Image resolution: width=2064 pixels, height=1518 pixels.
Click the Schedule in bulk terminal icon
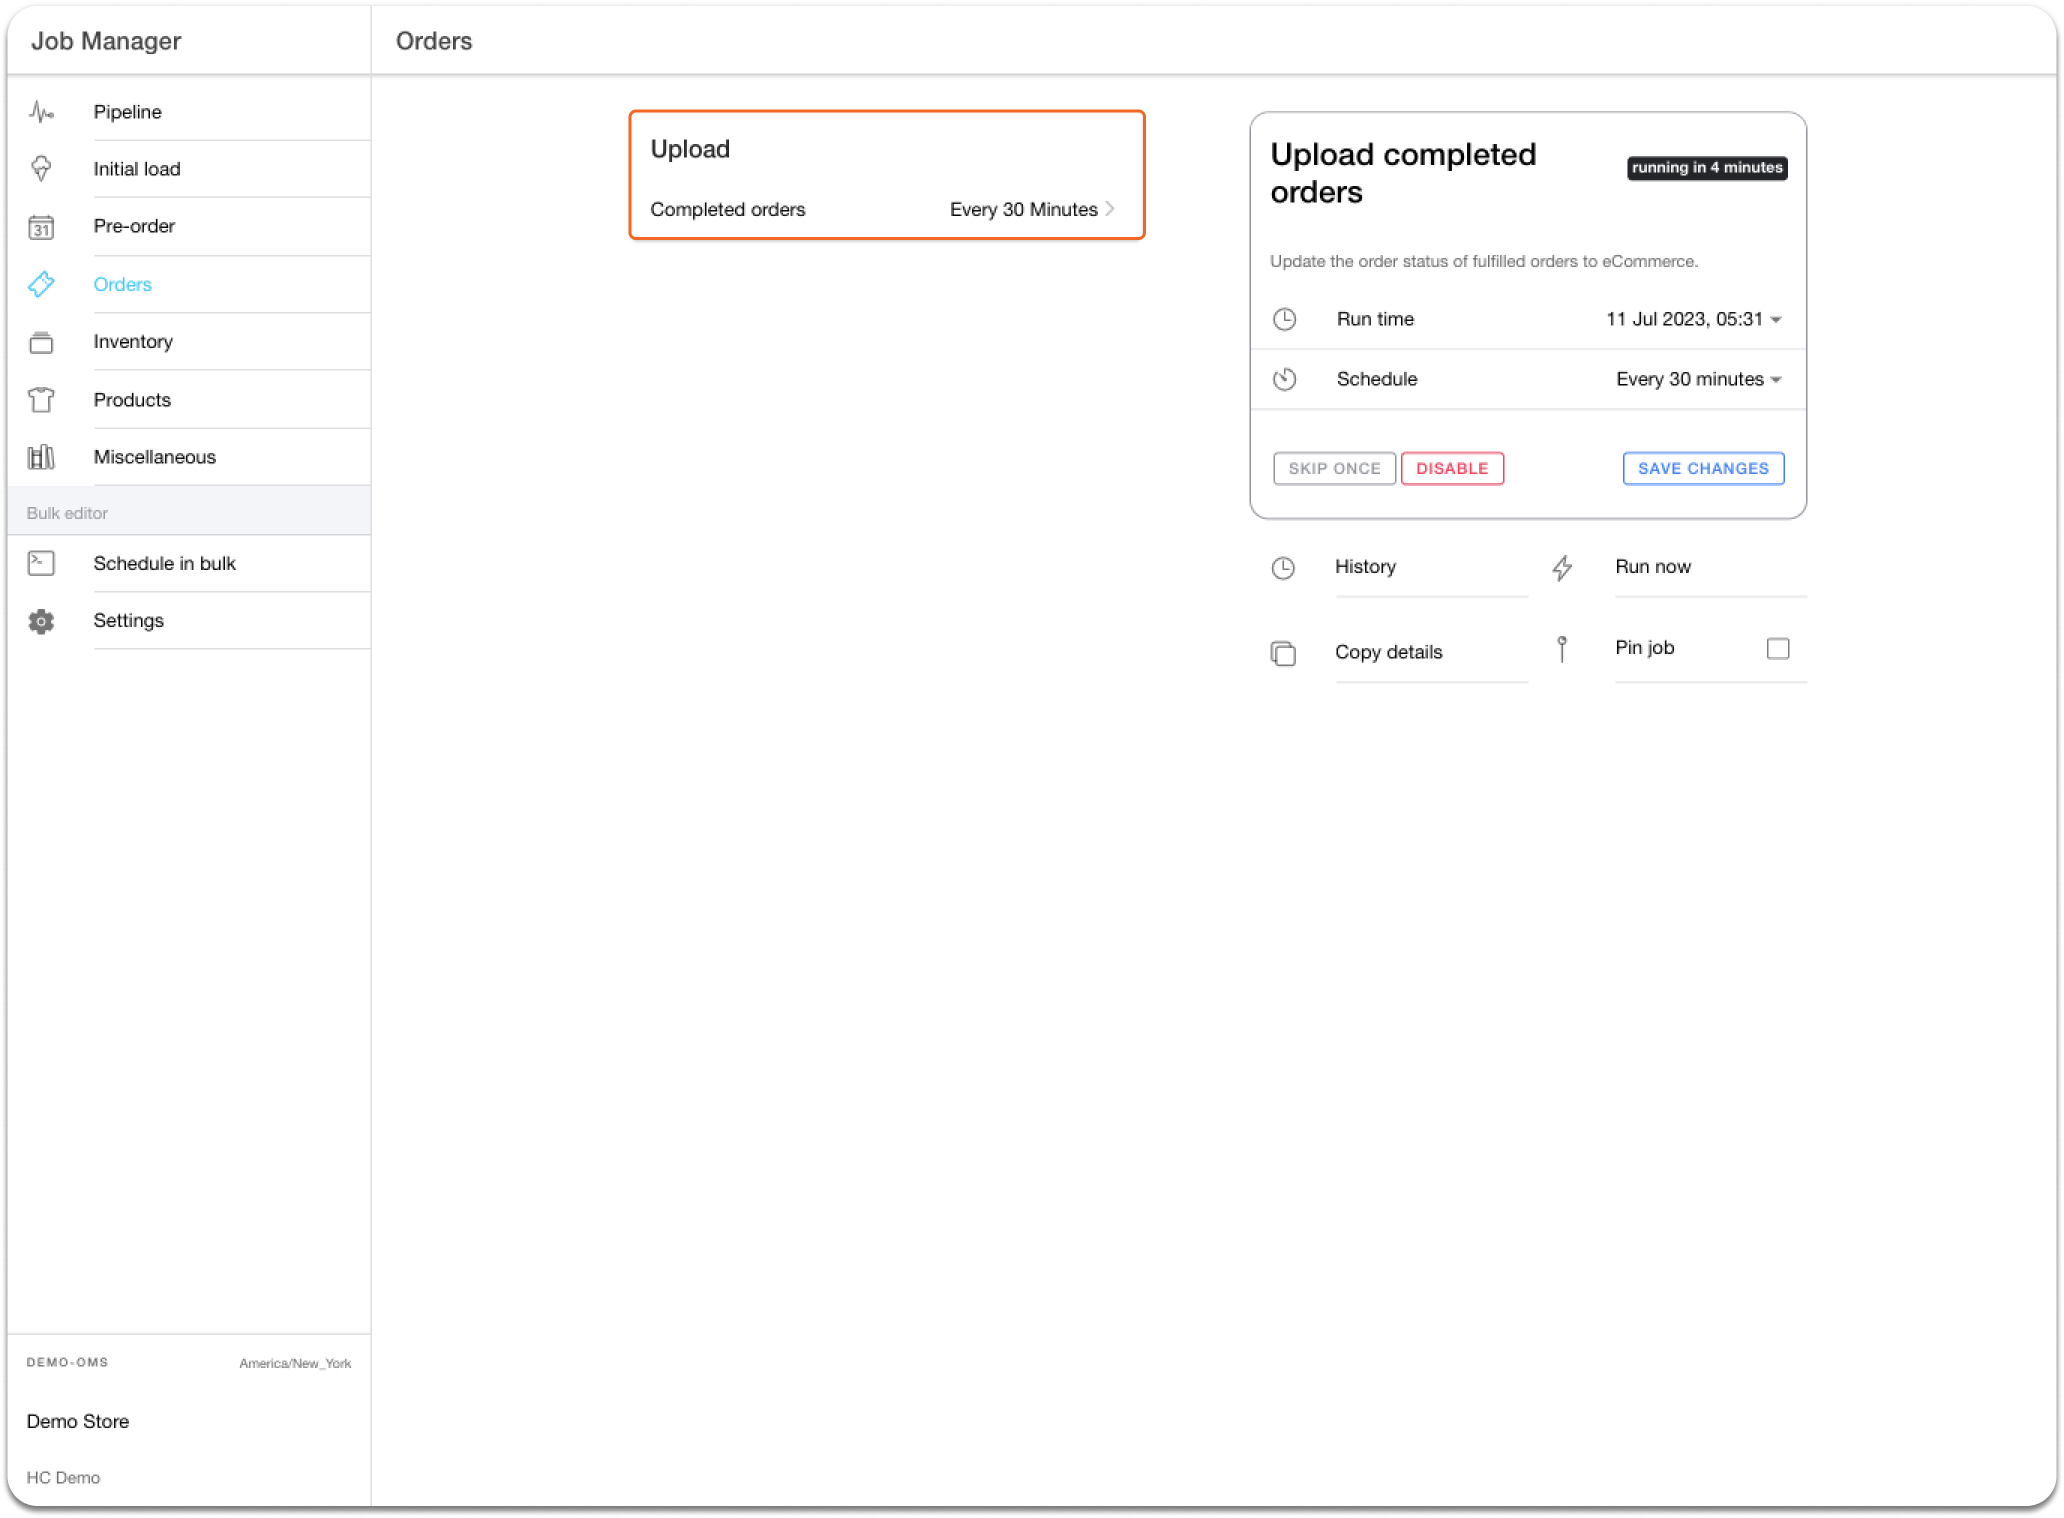[41, 563]
